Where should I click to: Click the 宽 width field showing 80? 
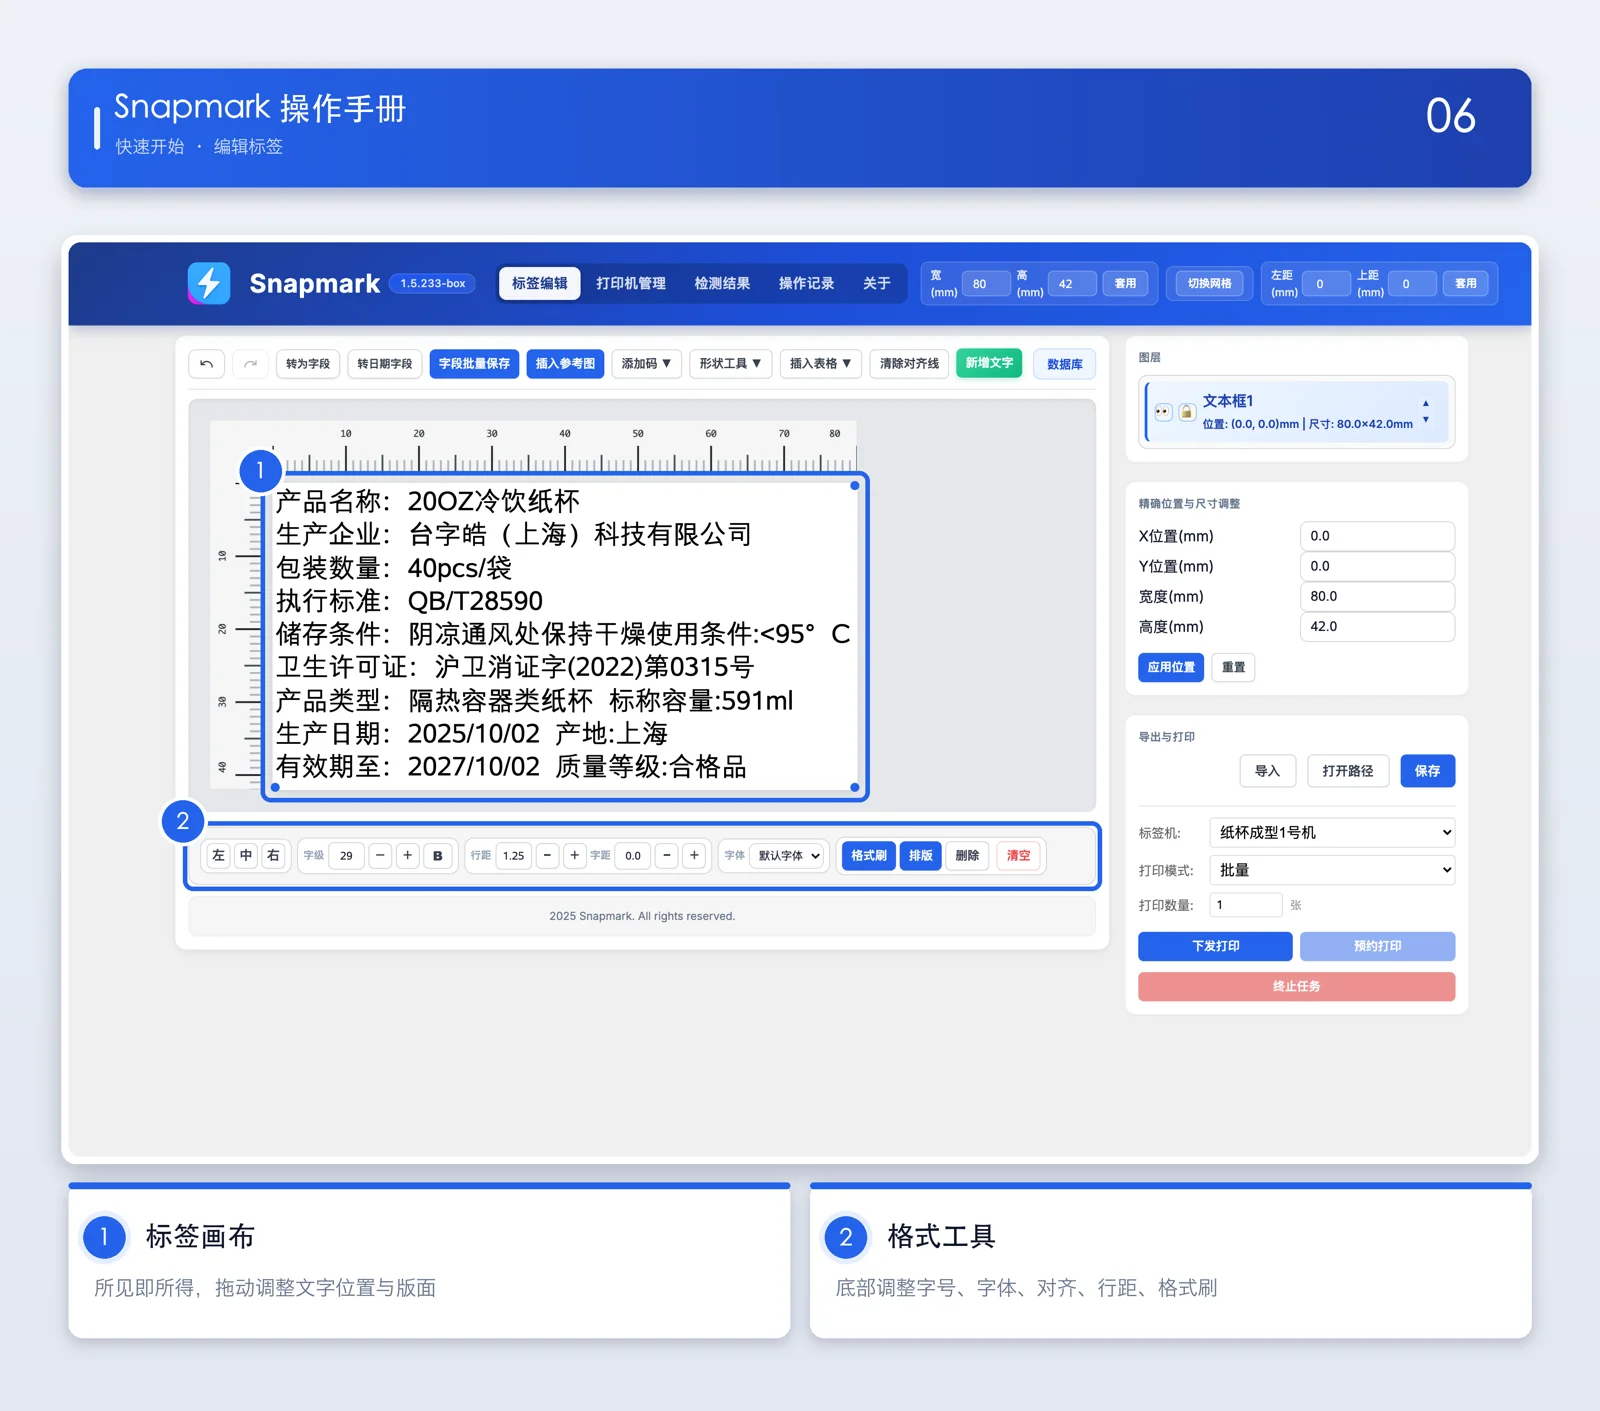point(986,284)
